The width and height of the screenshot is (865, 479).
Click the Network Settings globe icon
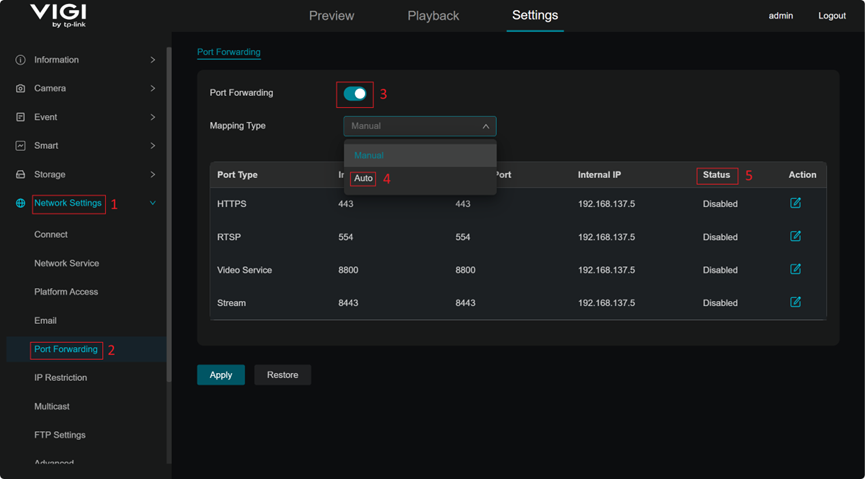pyautogui.click(x=20, y=203)
